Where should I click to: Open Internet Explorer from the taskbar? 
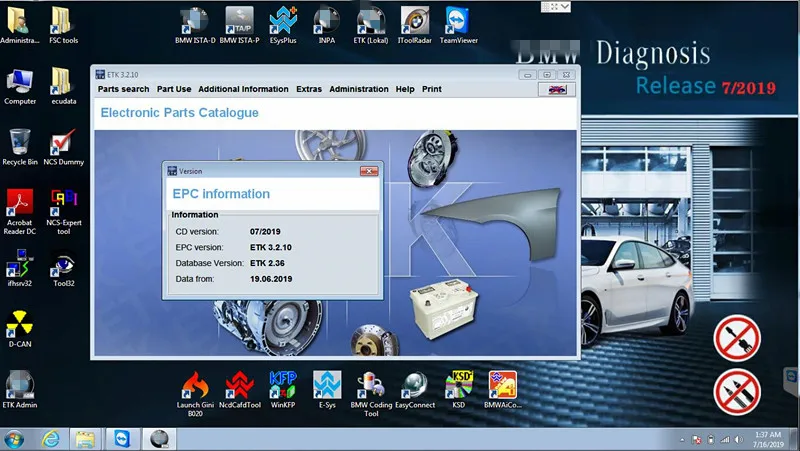click(50, 439)
